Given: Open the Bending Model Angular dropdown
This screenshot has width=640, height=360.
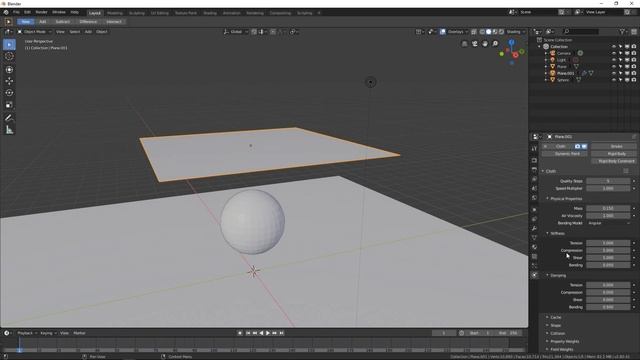Looking at the screenshot, I should (609, 223).
